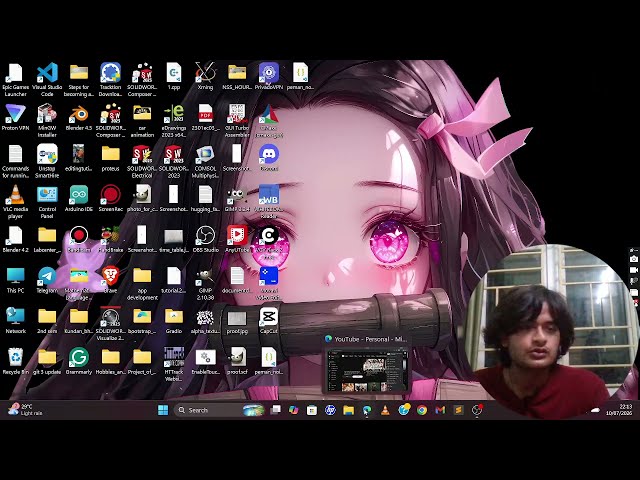640x480 pixels.
Task: Open Gmail from the taskbar
Action: pos(440,410)
